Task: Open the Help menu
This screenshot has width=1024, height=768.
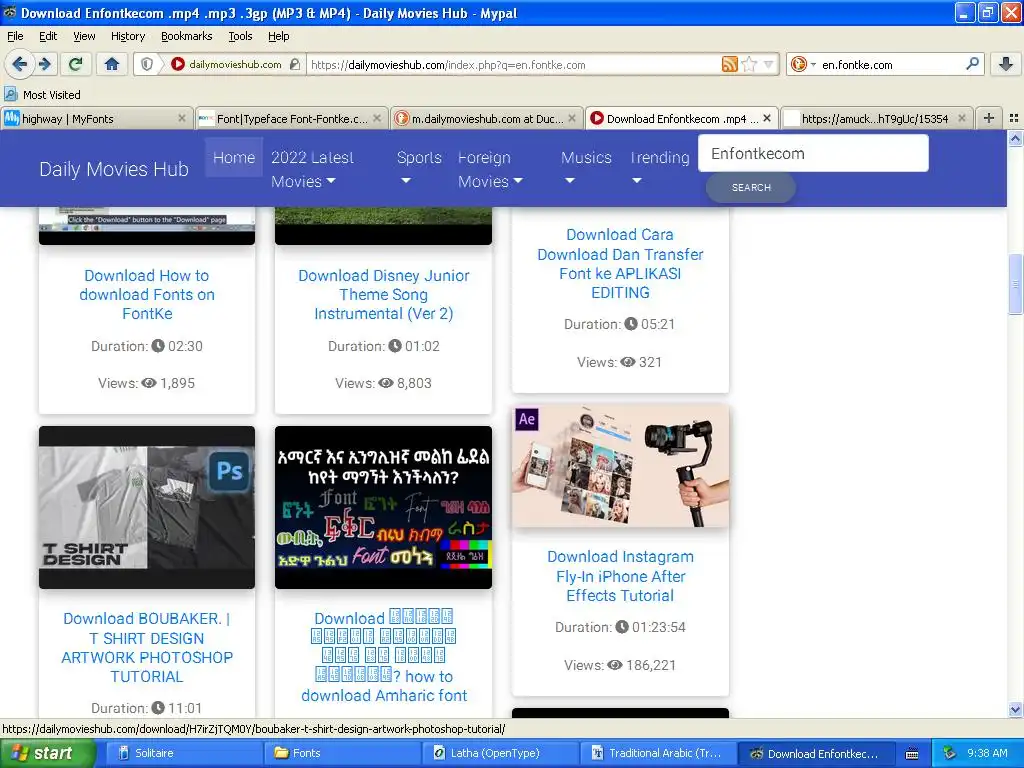Action: (278, 36)
